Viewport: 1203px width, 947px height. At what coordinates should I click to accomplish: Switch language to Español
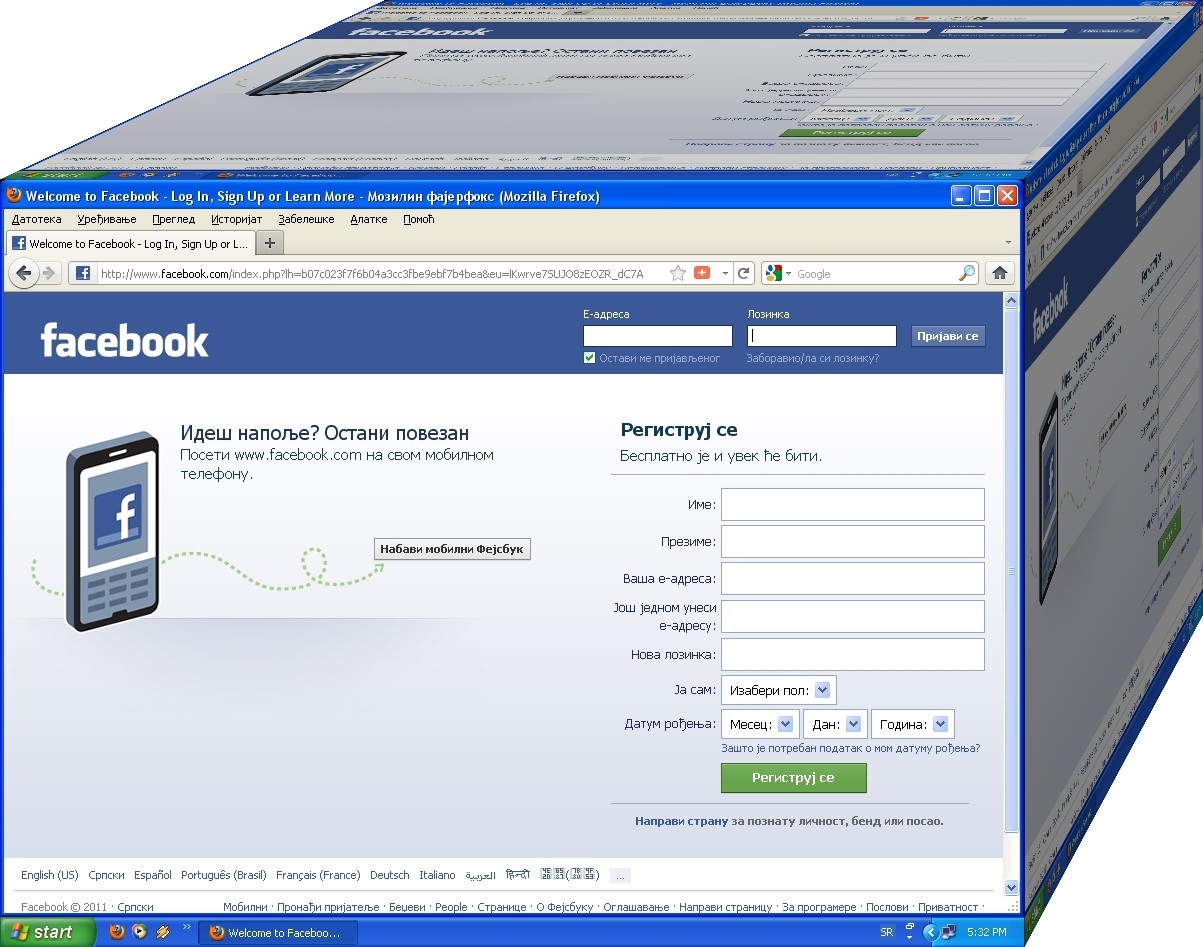coord(153,875)
